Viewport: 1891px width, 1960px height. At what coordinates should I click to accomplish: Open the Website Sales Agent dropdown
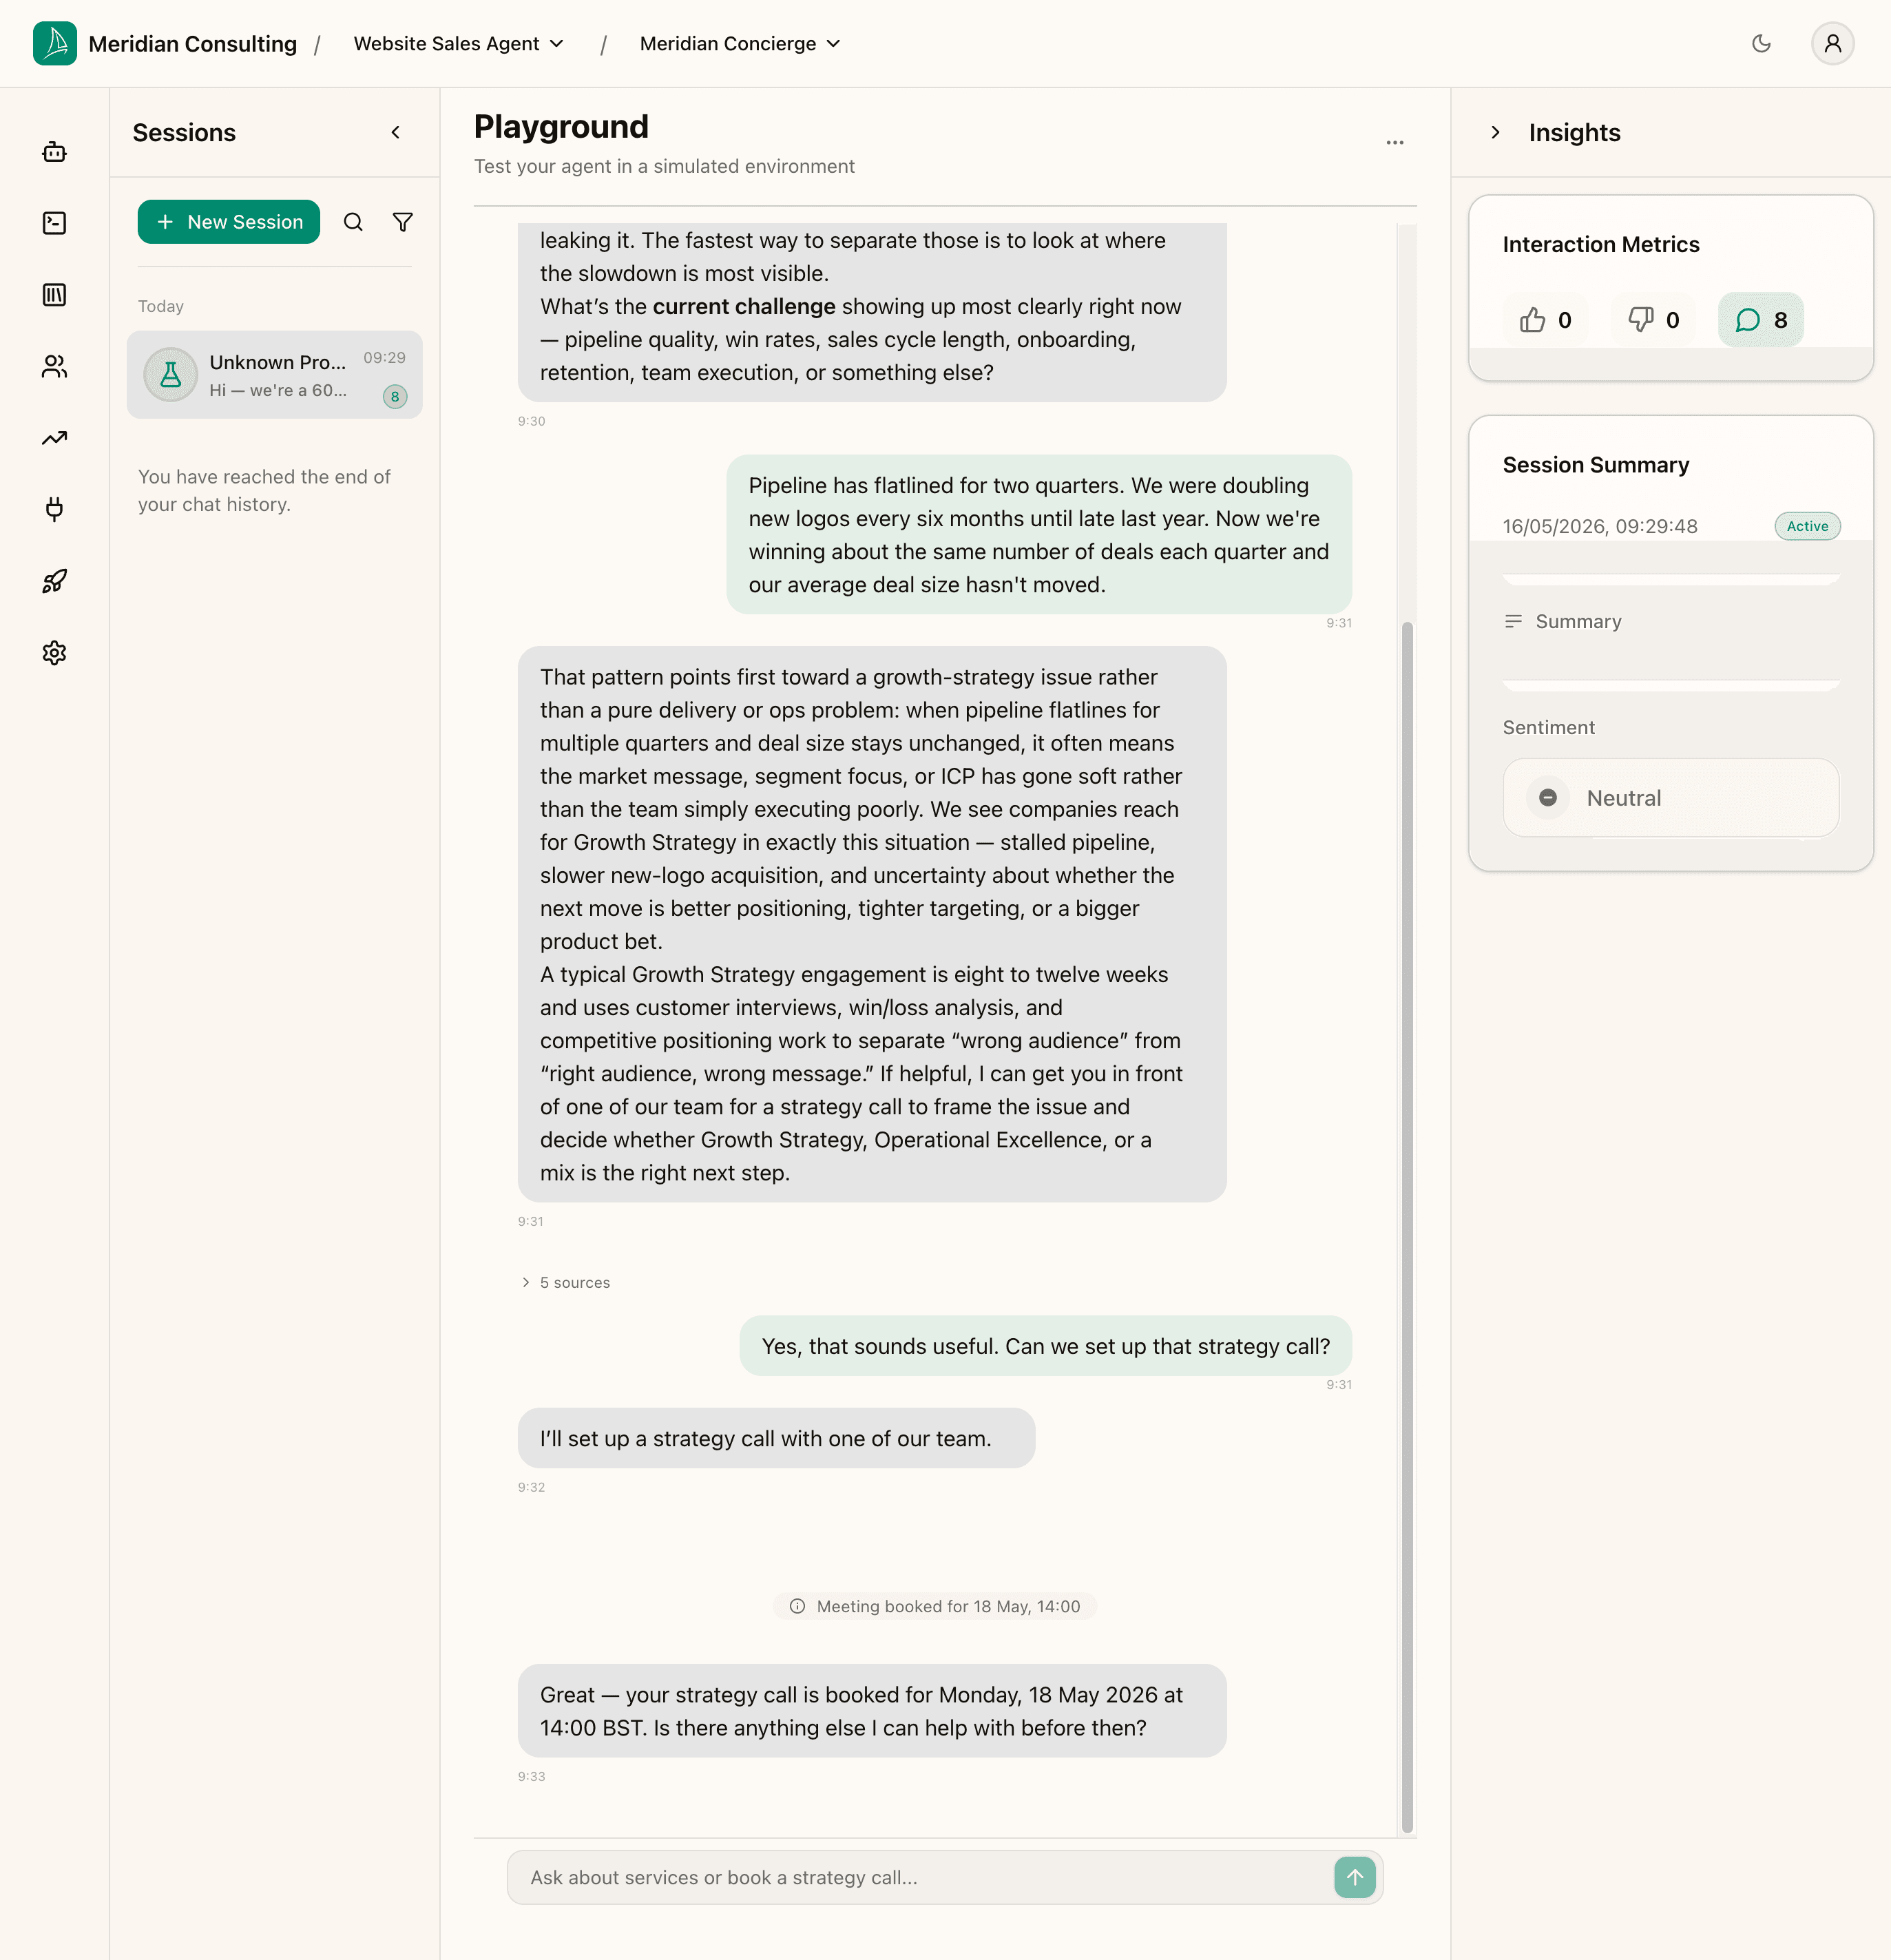click(459, 43)
